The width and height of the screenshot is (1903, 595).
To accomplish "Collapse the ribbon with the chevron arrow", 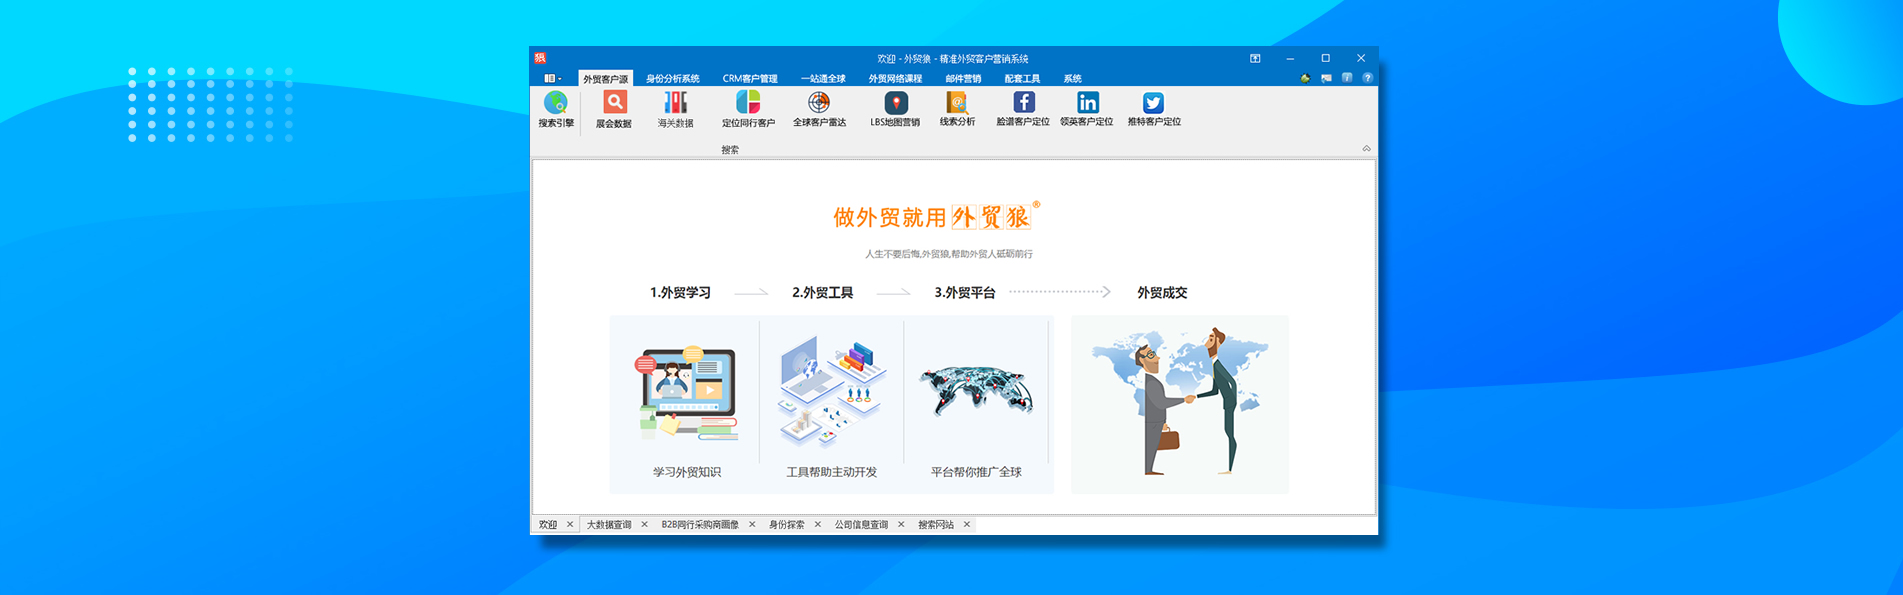I will pos(1366,148).
